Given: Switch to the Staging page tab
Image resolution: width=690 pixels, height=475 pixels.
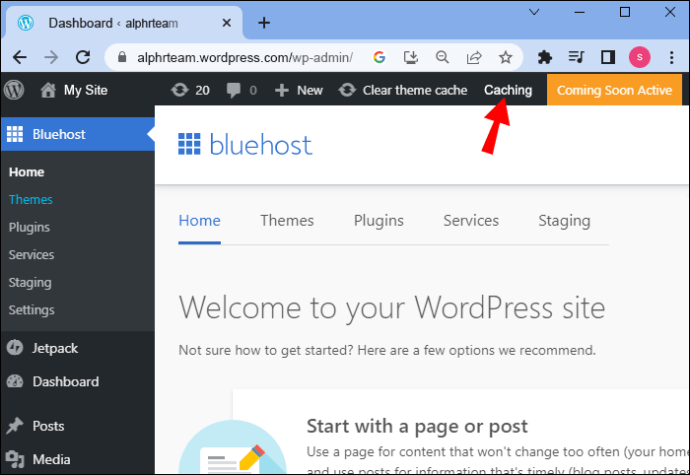Looking at the screenshot, I should [564, 221].
